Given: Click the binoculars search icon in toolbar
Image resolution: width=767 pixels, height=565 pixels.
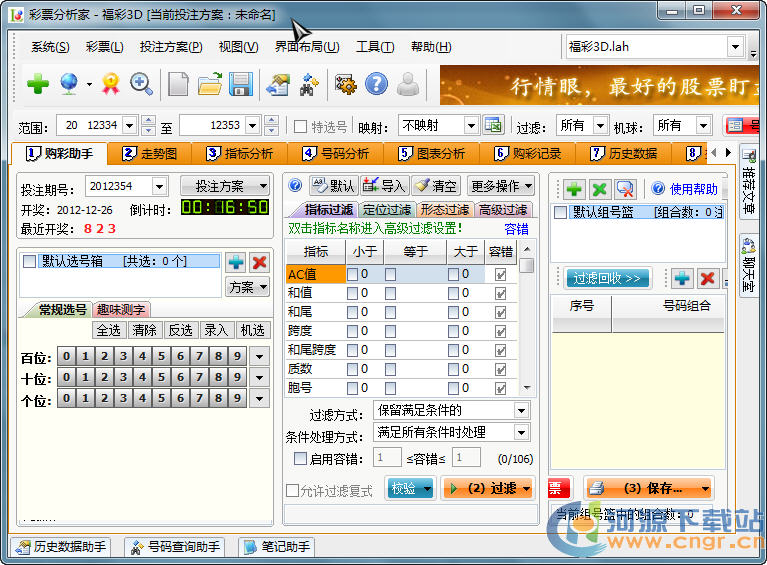Looking at the screenshot, I should coord(309,85).
